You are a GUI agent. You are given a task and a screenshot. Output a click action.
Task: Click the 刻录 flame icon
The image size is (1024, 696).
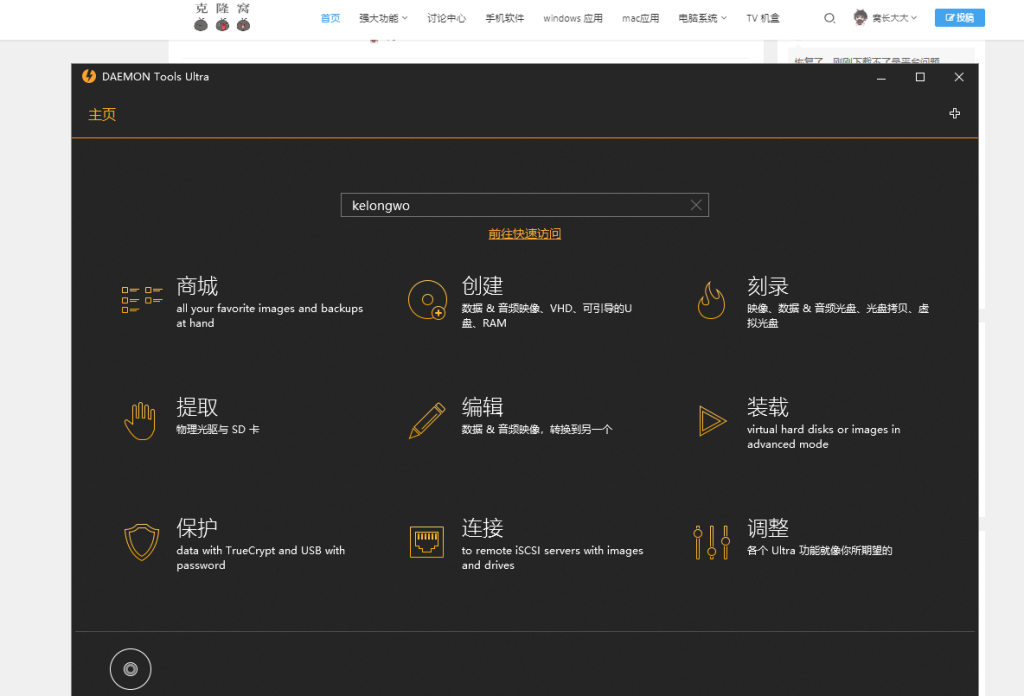pos(711,300)
